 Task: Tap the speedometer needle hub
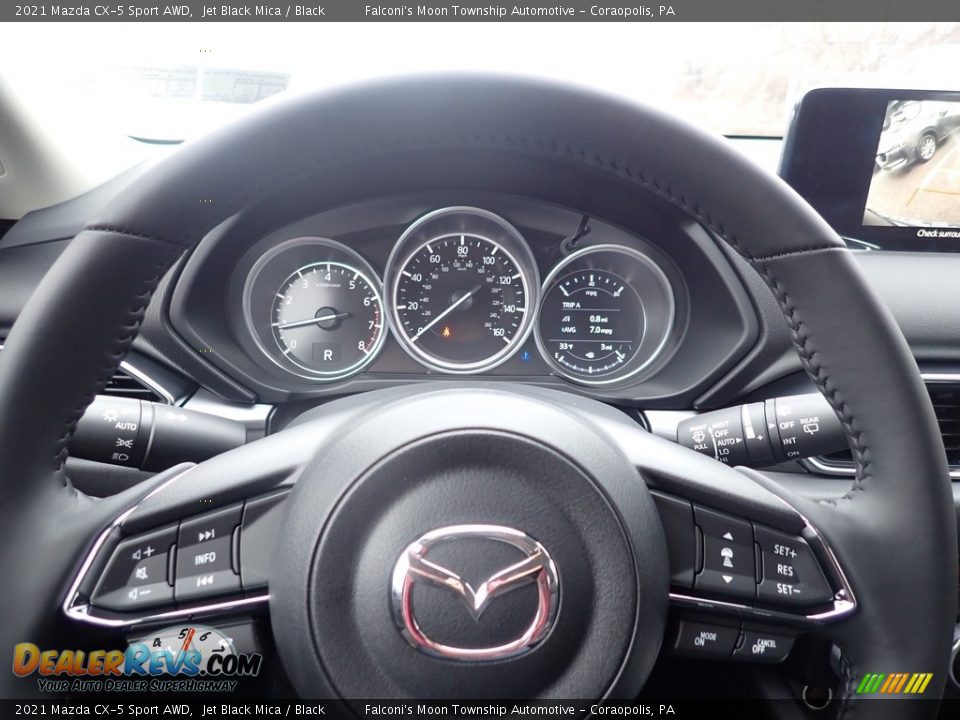[x=462, y=299]
